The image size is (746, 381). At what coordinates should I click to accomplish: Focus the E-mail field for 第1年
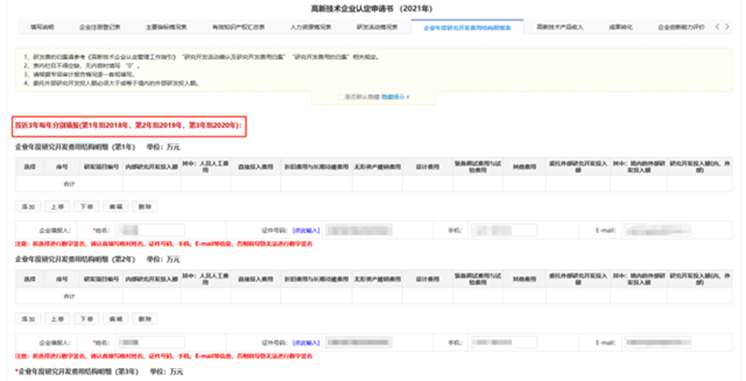(658, 230)
